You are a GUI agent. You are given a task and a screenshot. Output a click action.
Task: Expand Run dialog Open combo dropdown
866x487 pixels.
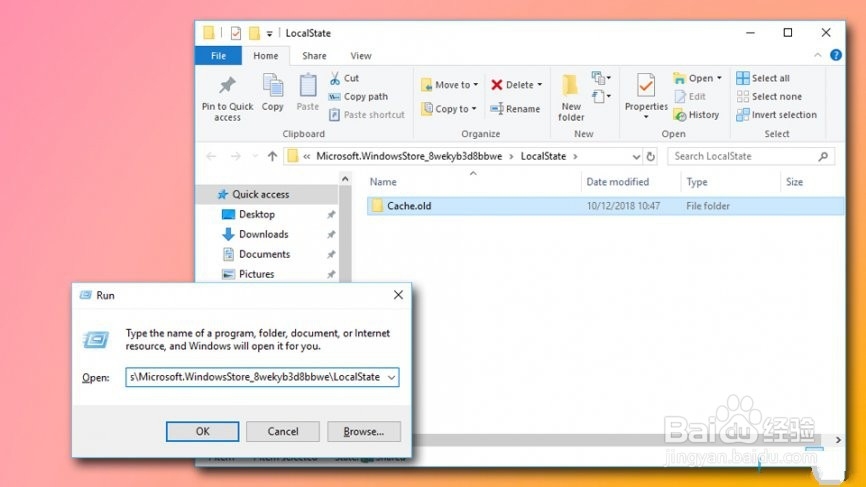tap(391, 377)
